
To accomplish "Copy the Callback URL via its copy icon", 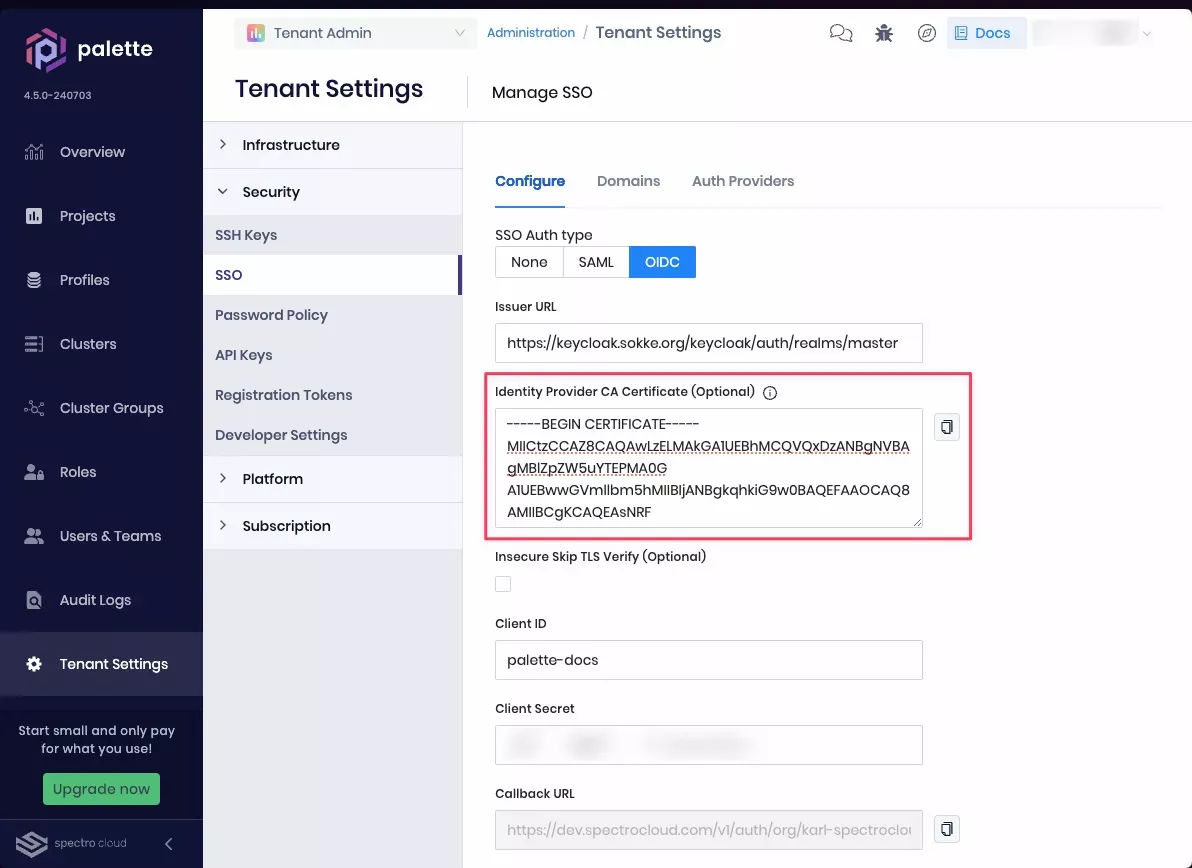I will coord(946,829).
